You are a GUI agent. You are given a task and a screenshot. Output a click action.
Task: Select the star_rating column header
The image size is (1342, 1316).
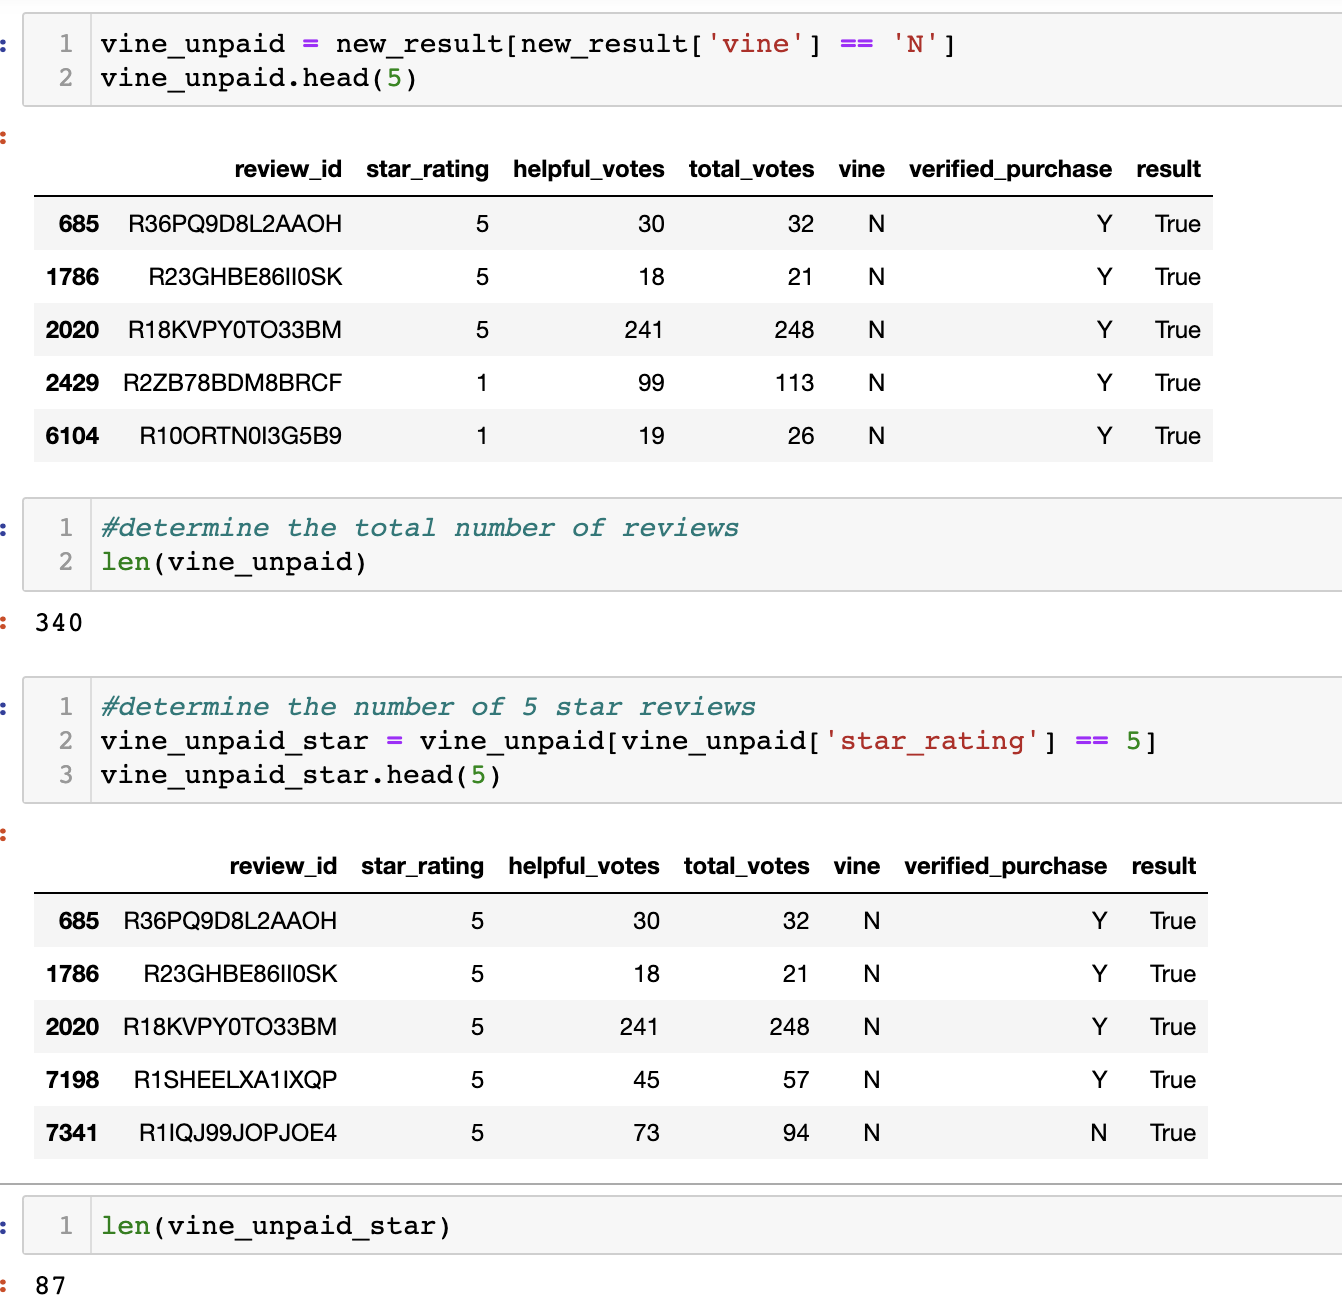coord(427,169)
